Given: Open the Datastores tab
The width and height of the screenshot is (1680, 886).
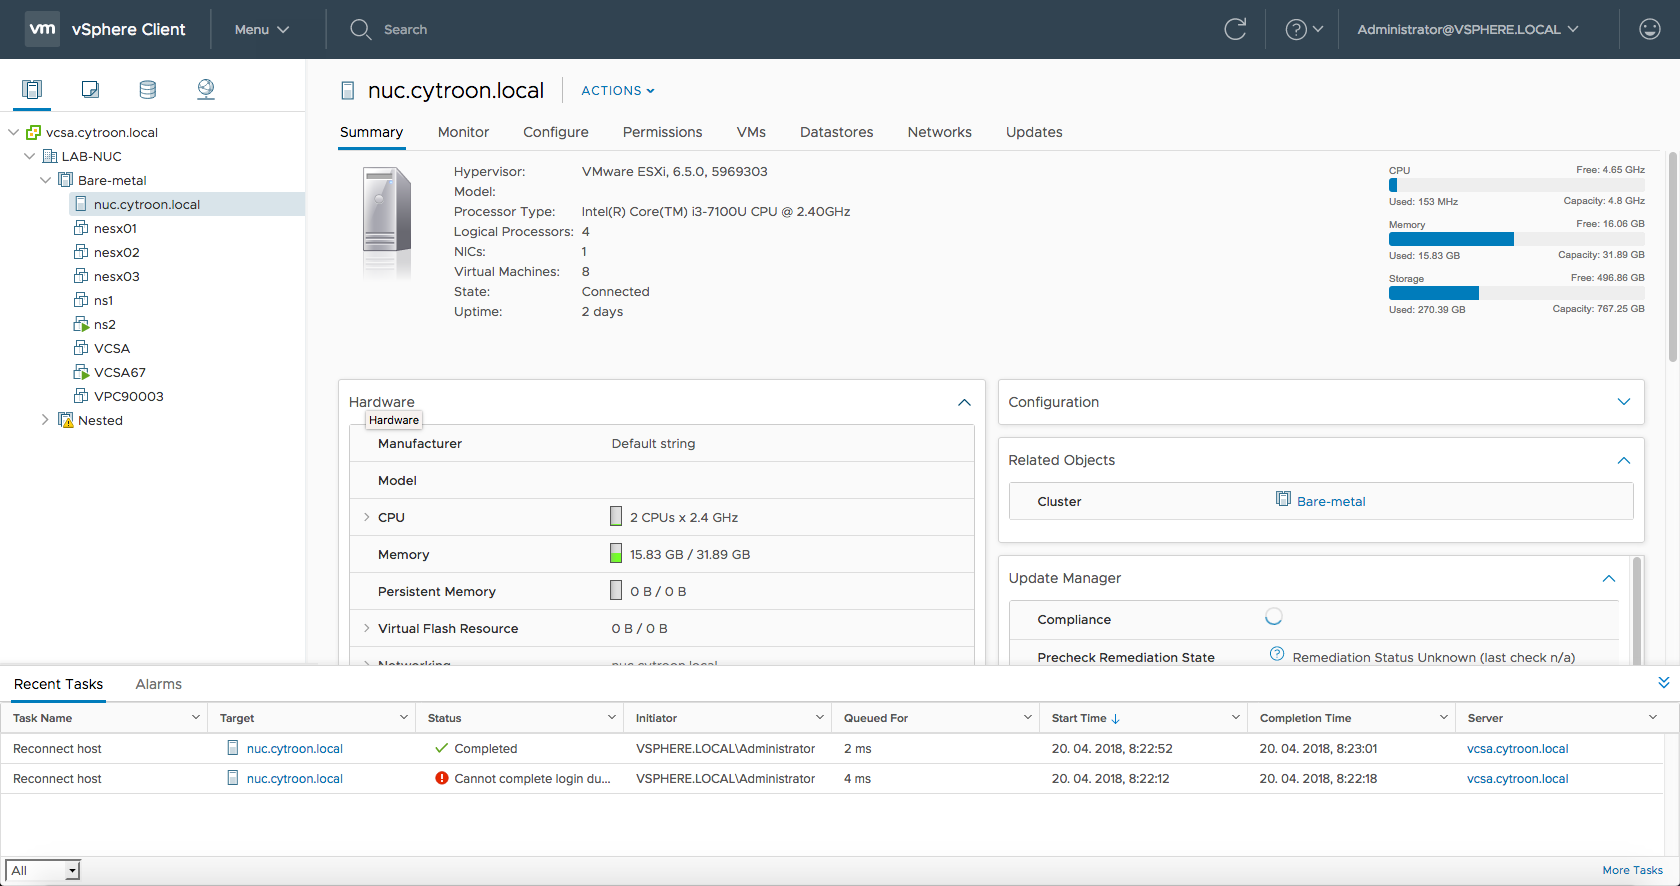Looking at the screenshot, I should pyautogui.click(x=836, y=132).
